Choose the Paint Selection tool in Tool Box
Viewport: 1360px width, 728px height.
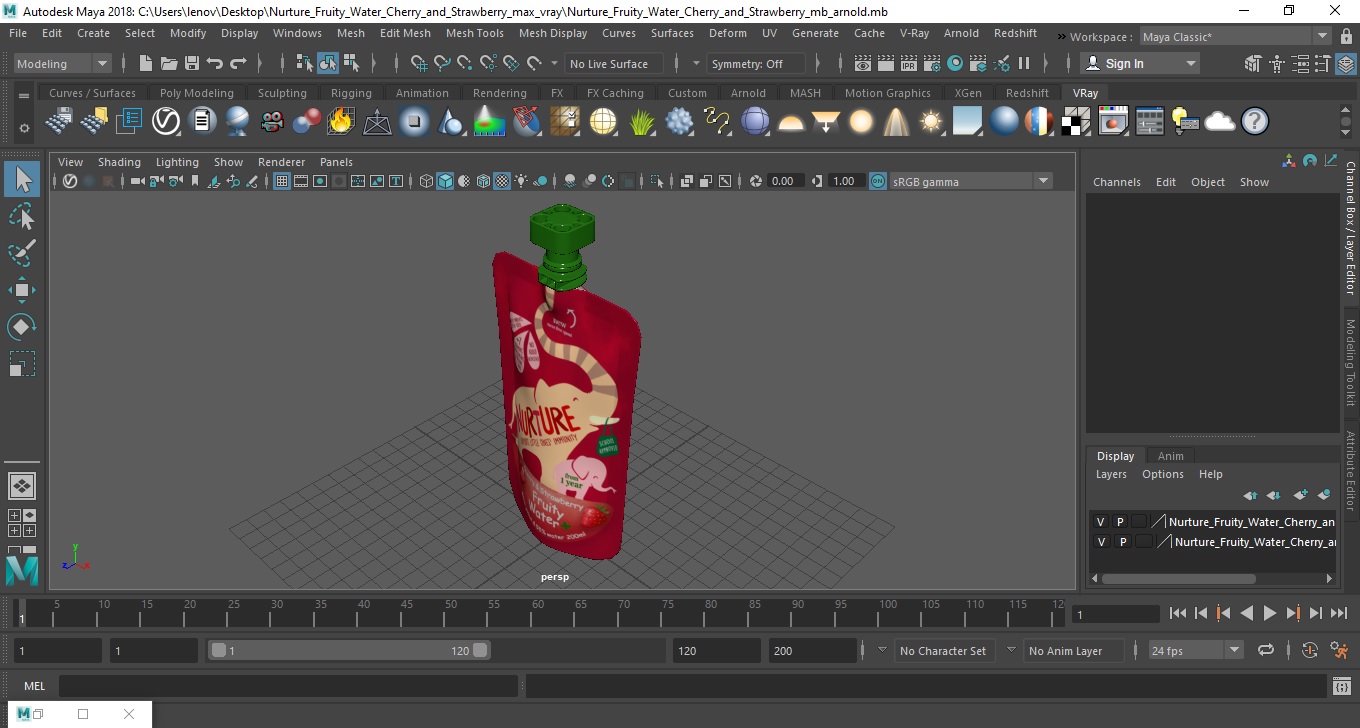[x=22, y=253]
